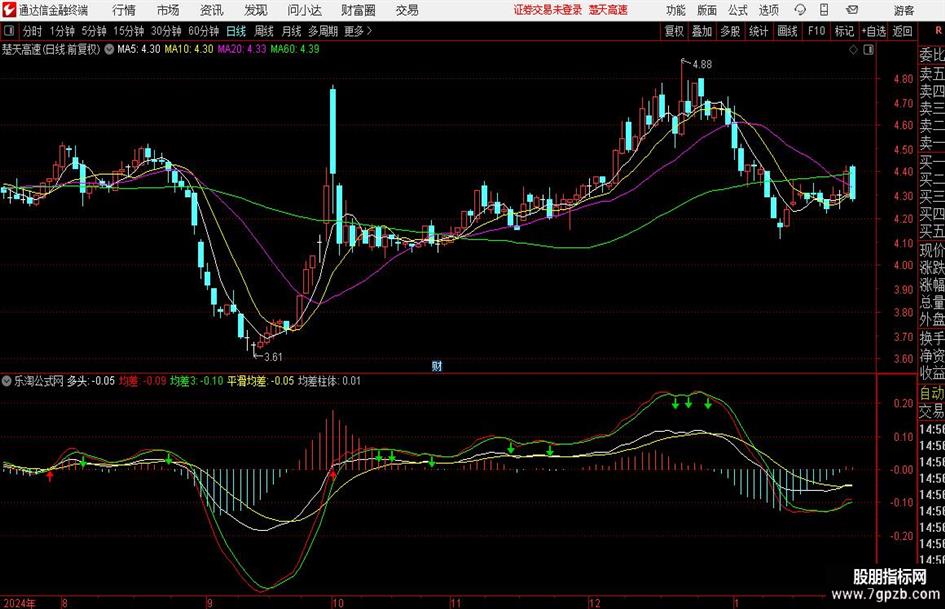
Task: Click the 自动 label in the side panel
Action: coord(932,393)
